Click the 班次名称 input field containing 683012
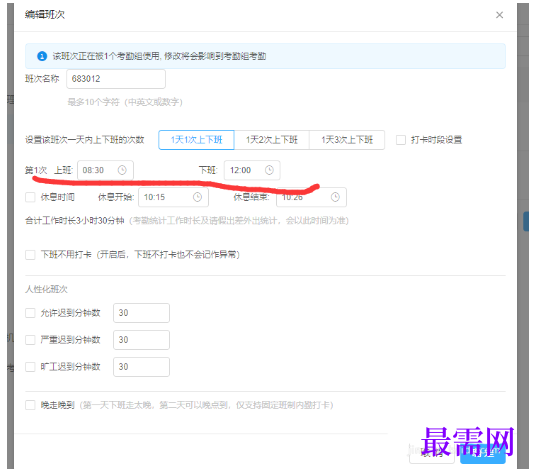The image size is (533, 473). (116, 79)
